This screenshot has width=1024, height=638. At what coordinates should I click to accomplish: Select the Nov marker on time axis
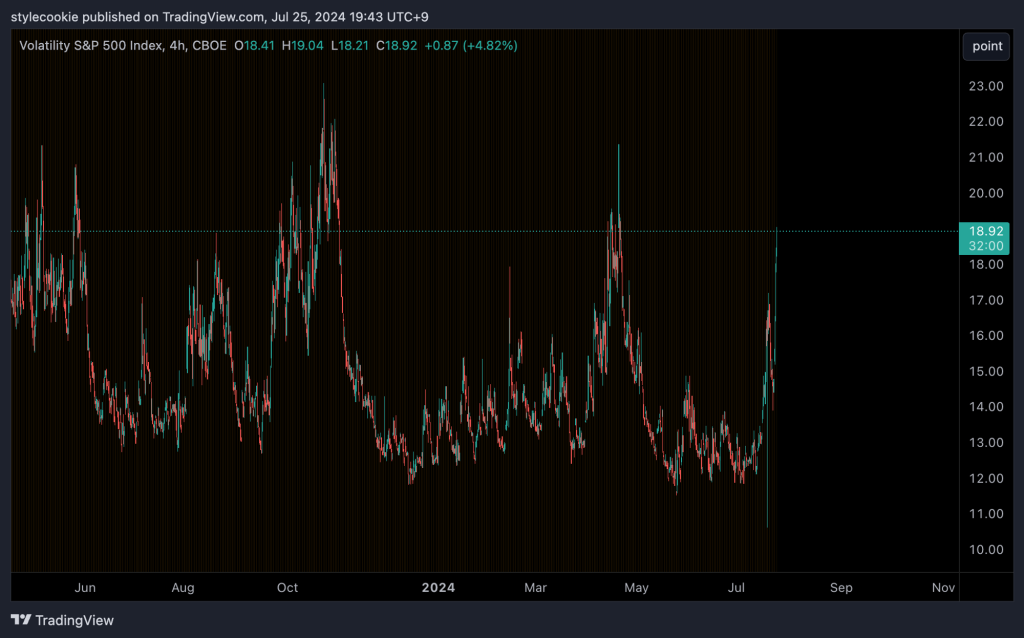click(942, 587)
